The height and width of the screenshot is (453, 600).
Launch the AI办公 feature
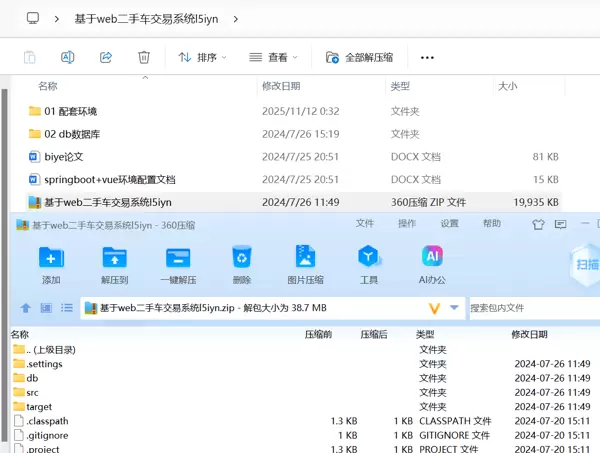432,258
